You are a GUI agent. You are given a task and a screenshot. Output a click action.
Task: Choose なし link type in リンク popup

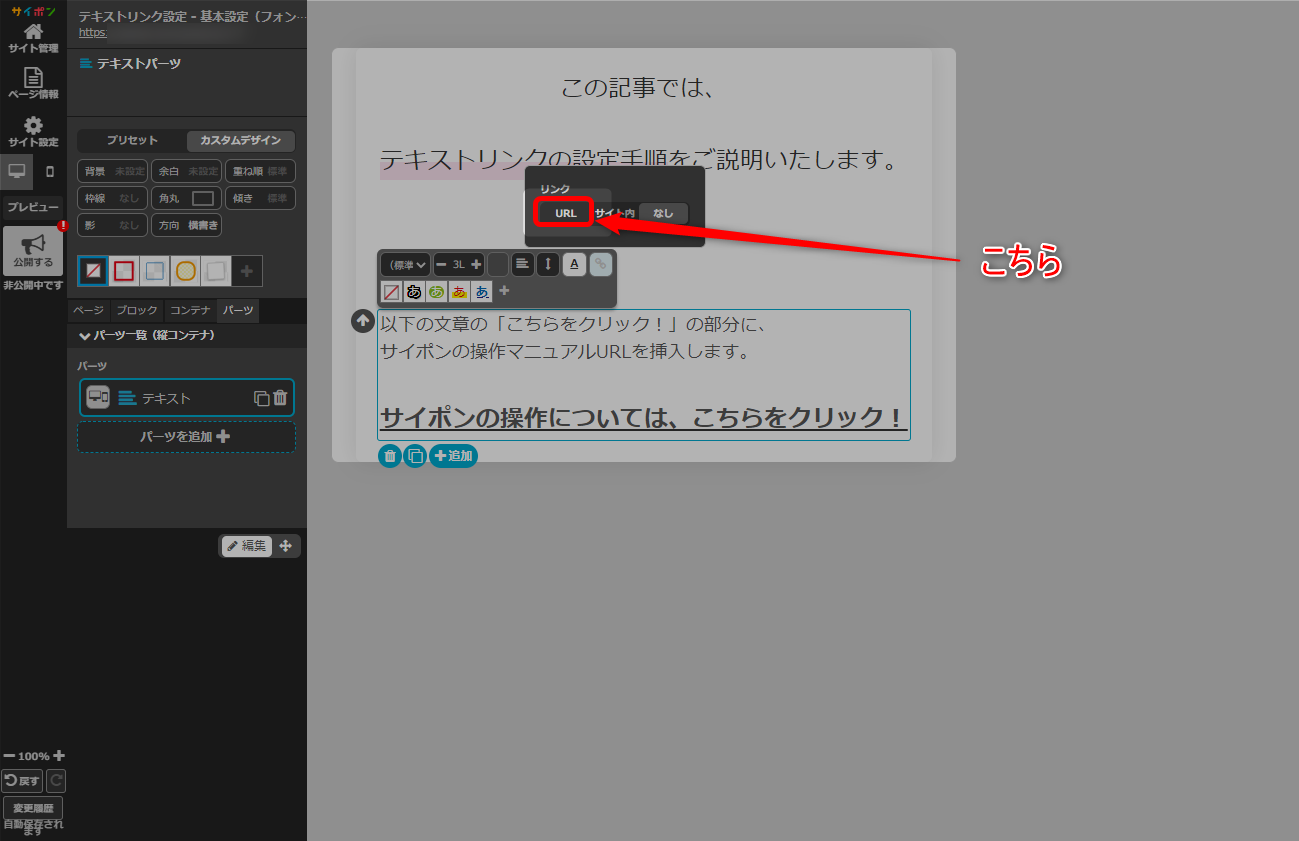664,213
